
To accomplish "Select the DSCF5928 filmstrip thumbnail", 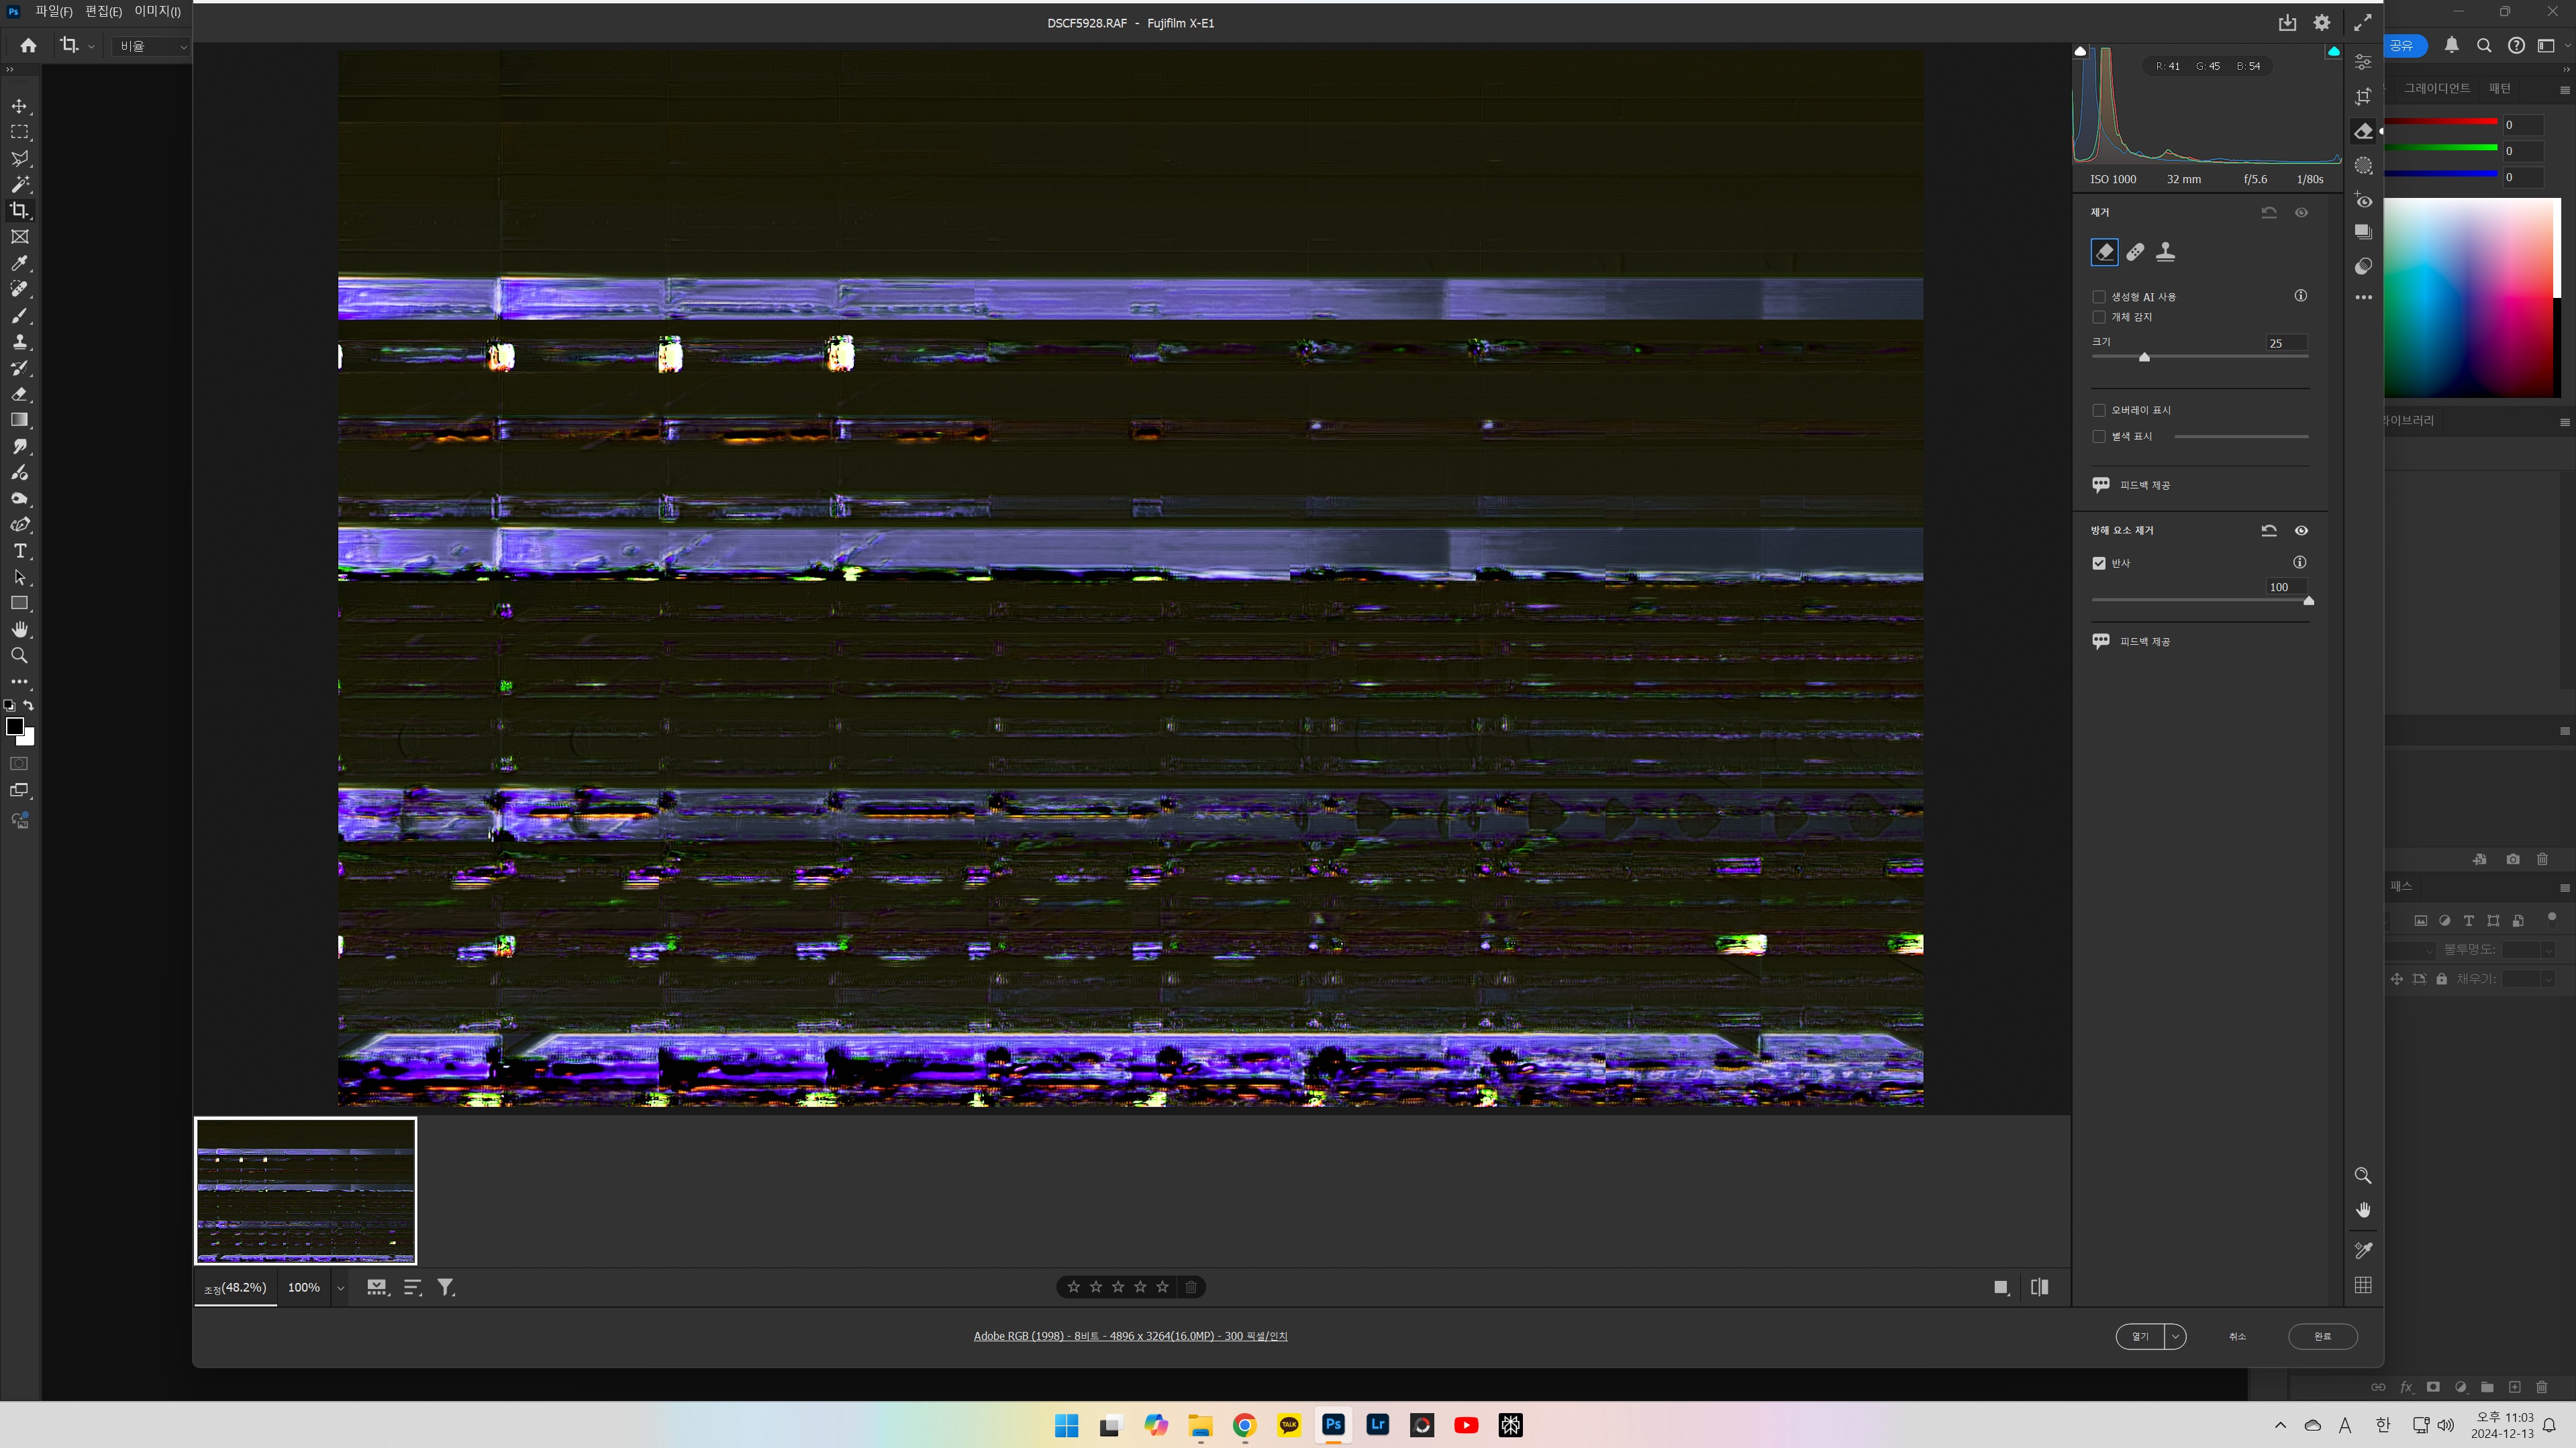I will (305, 1190).
